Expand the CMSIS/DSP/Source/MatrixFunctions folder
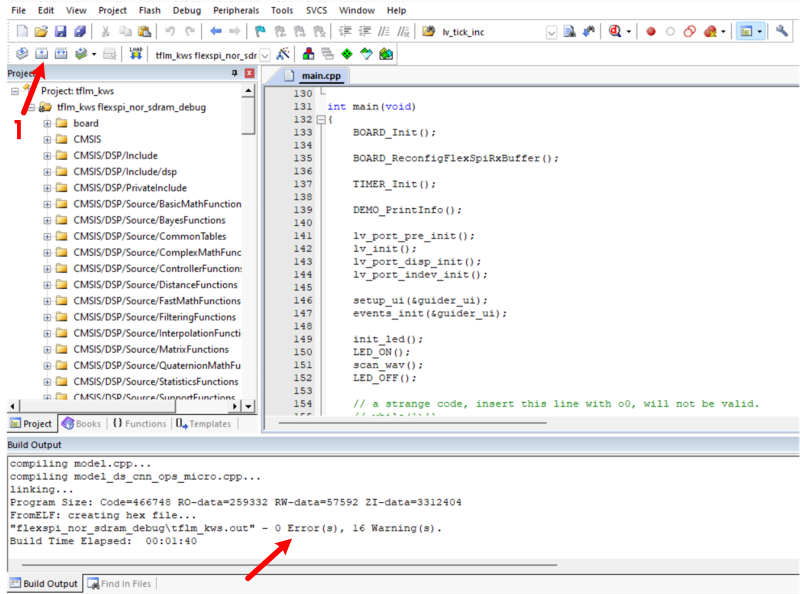The image size is (800, 594). coord(47,349)
